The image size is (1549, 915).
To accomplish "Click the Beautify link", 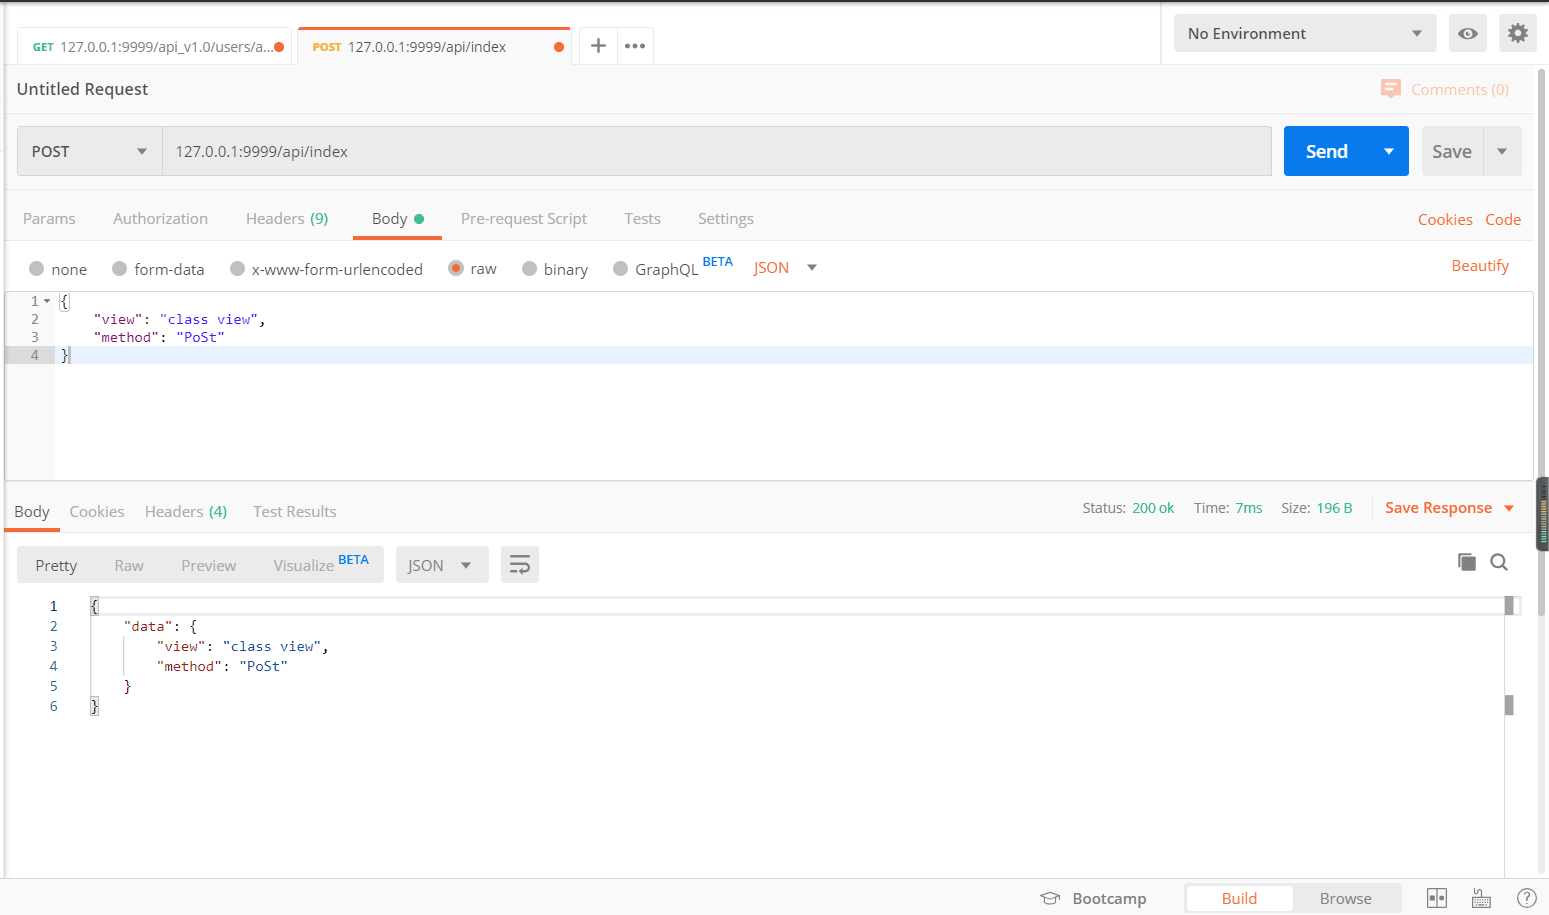I will pyautogui.click(x=1480, y=265).
